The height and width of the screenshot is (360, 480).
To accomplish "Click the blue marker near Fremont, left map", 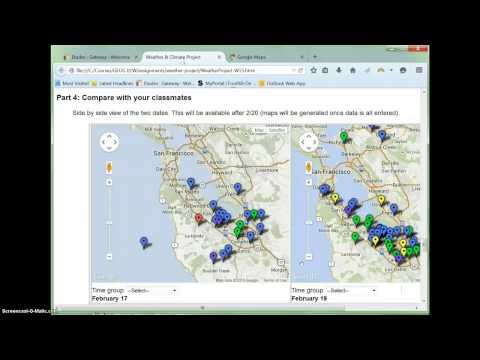I will (237, 188).
